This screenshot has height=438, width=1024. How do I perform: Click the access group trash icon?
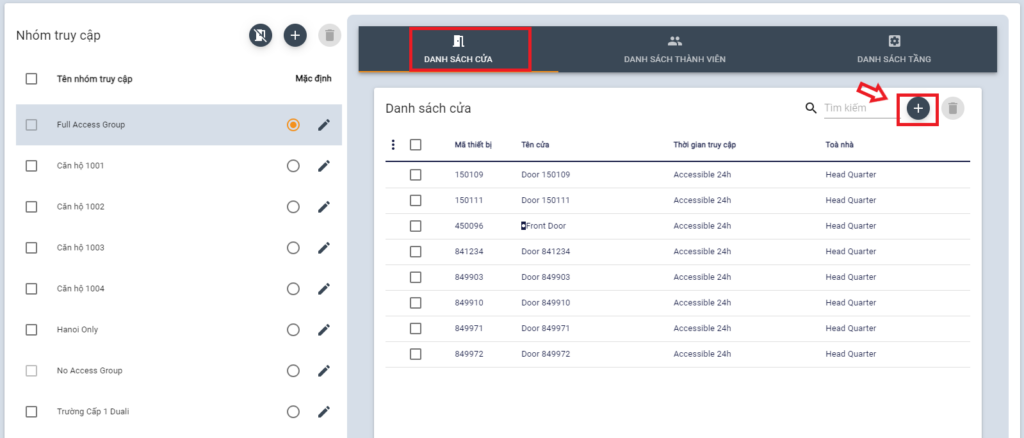[x=329, y=36]
